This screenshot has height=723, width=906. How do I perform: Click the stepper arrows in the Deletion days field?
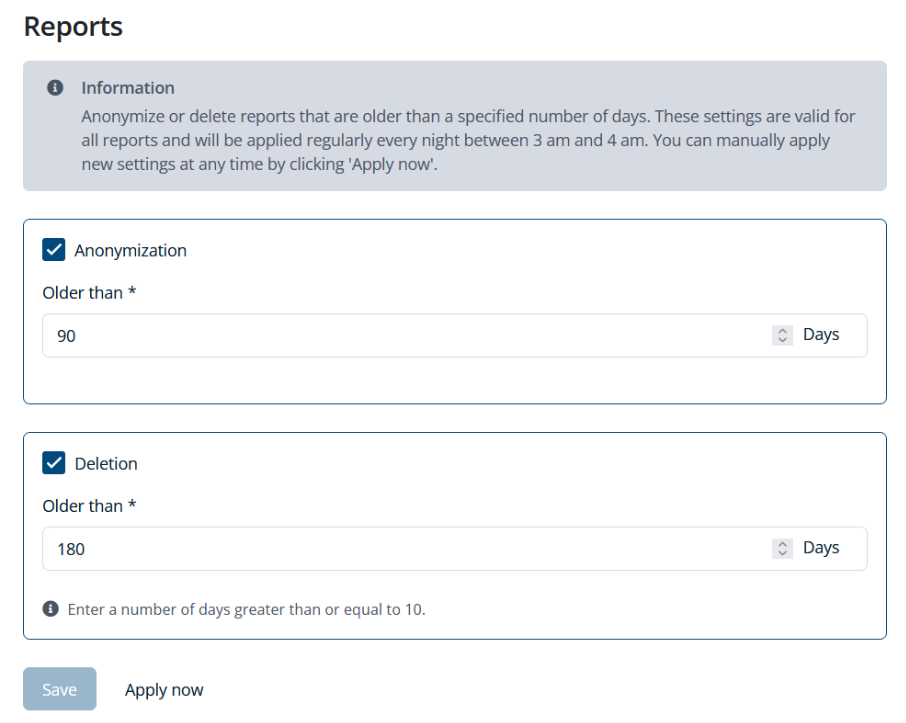point(782,548)
